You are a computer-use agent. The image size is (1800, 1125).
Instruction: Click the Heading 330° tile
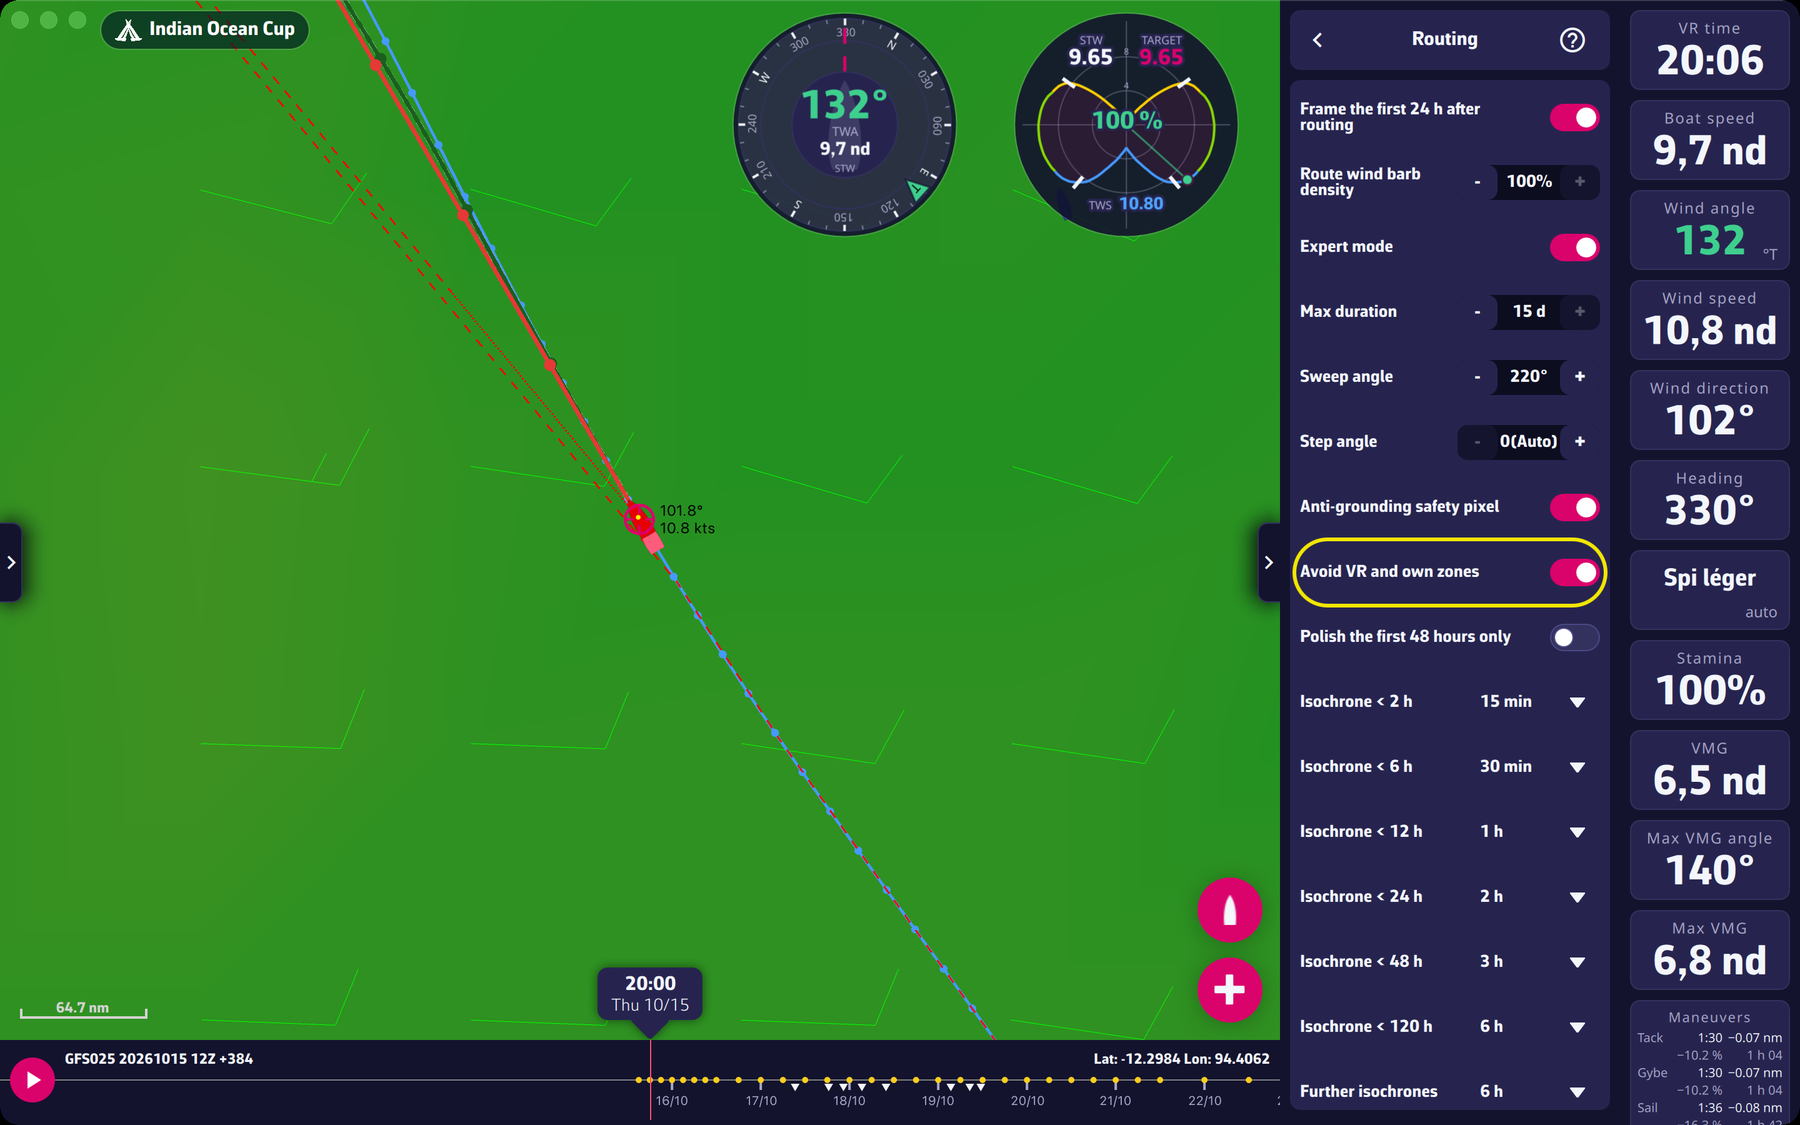pos(1709,500)
